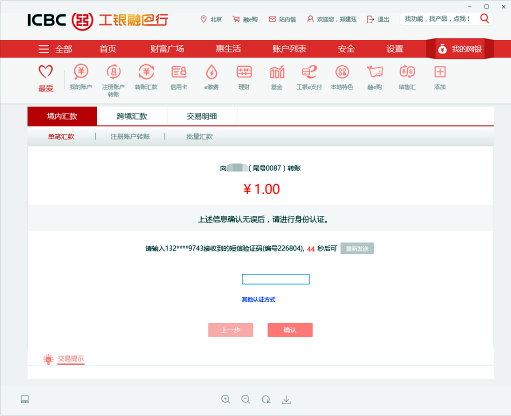Open 信用卡 credit card icon
The width and height of the screenshot is (511, 416).
[179, 72]
